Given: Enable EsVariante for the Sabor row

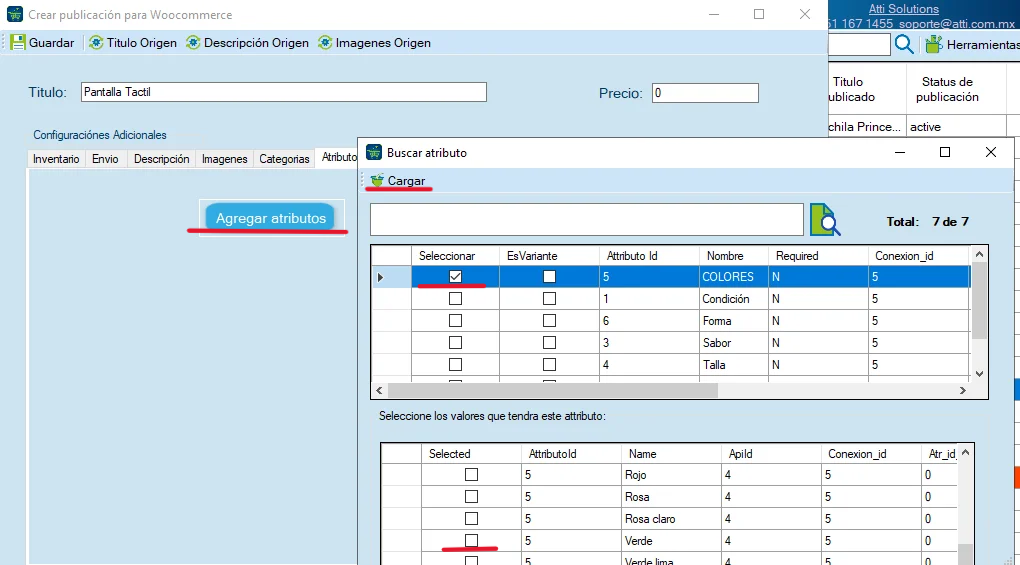Looking at the screenshot, I should click(x=550, y=343).
